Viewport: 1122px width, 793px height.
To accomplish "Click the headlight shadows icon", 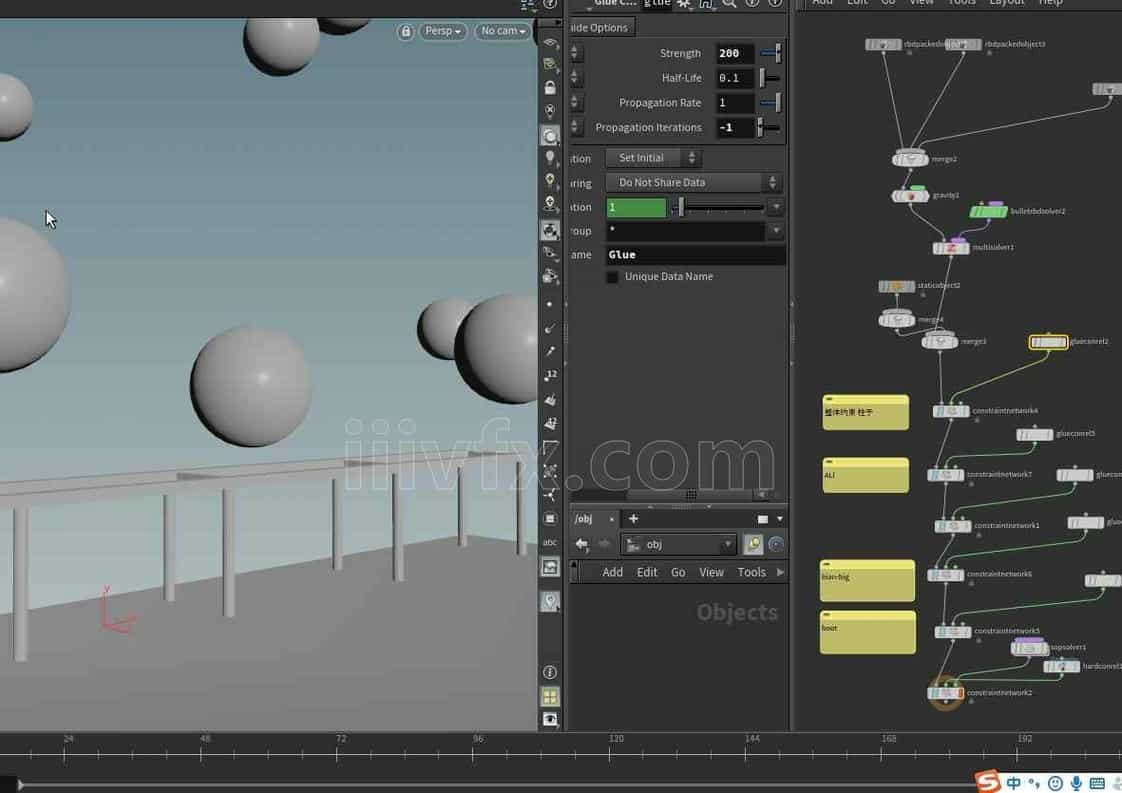I will click(550, 204).
